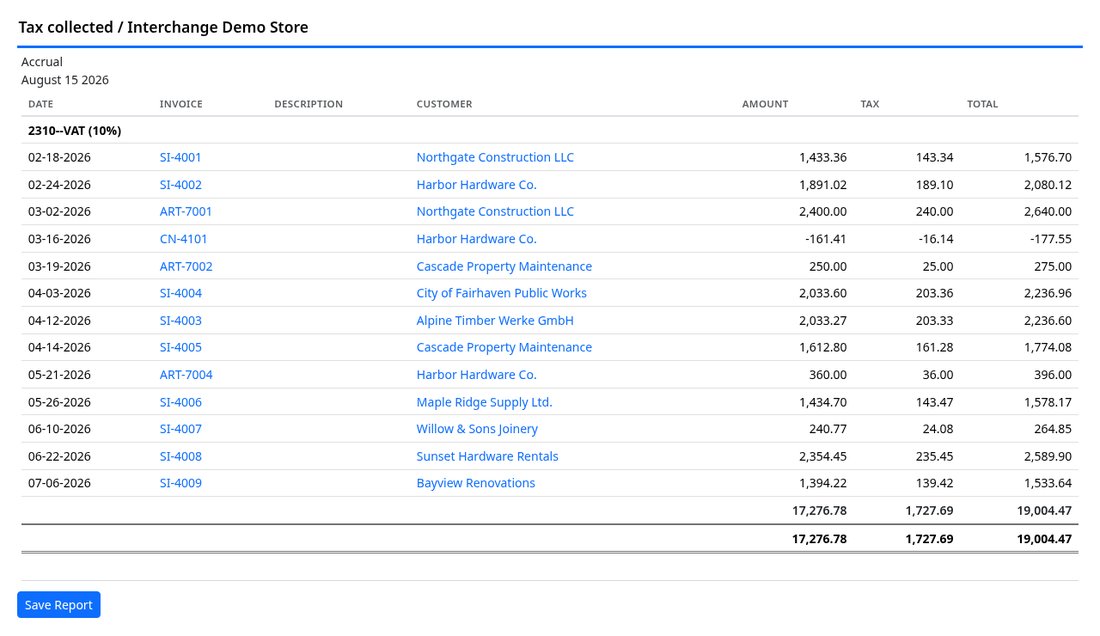The width and height of the screenshot is (1100, 636).
Task: Click the TAX column header
Action: pyautogui.click(x=870, y=104)
